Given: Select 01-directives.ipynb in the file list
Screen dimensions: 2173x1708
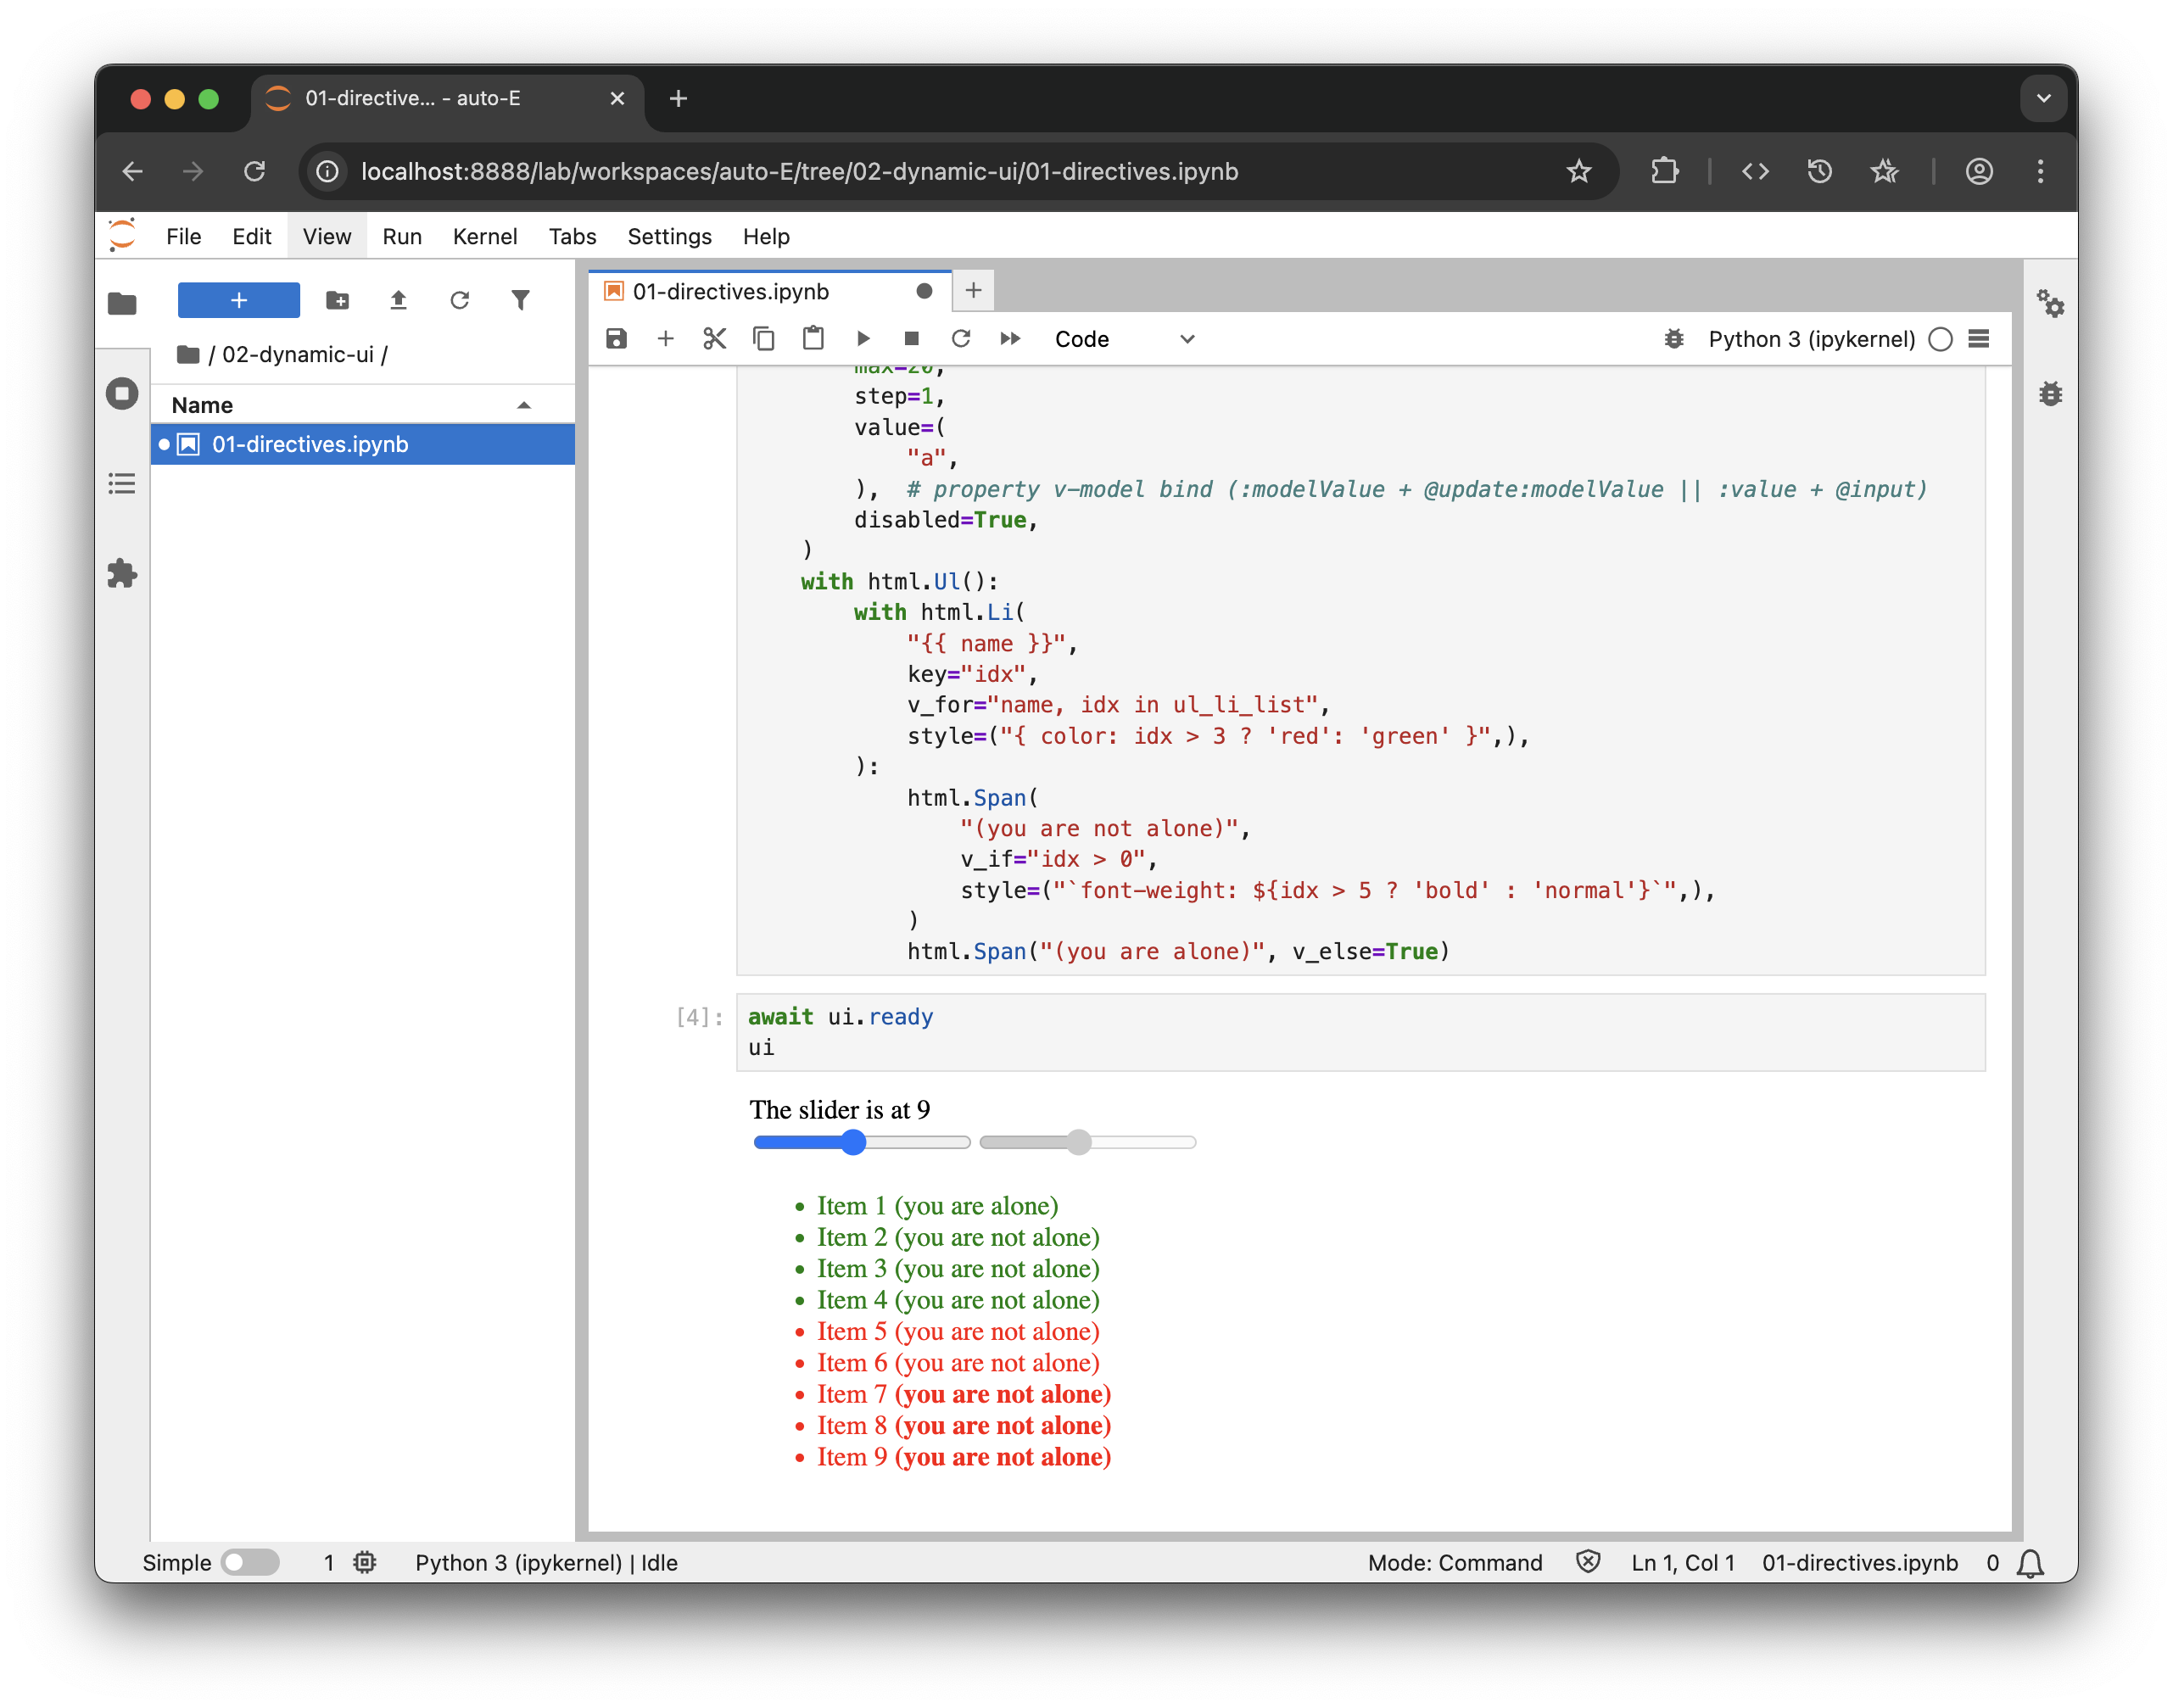Looking at the screenshot, I should pos(362,444).
